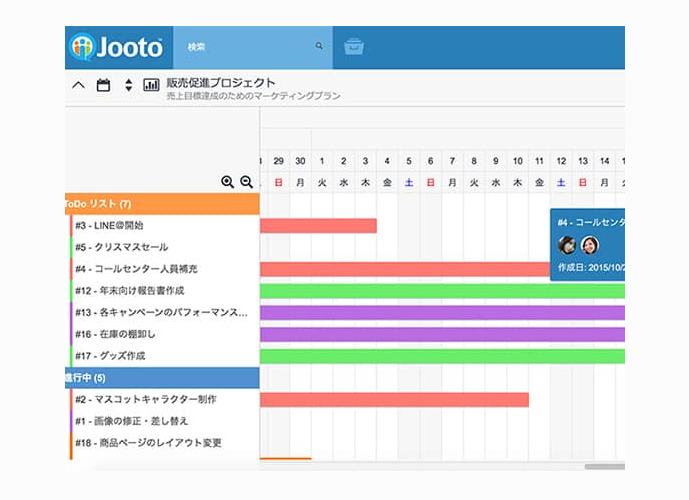Click the up-down sort arrows
The height and width of the screenshot is (500, 689).
(x=128, y=85)
